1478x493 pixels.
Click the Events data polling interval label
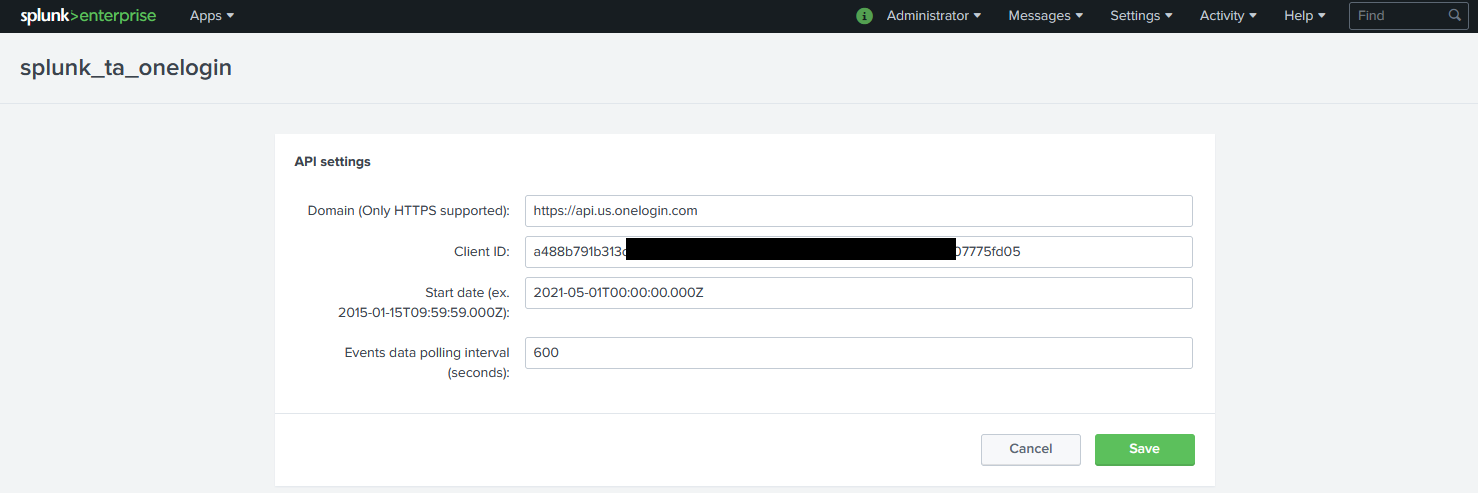click(427, 363)
